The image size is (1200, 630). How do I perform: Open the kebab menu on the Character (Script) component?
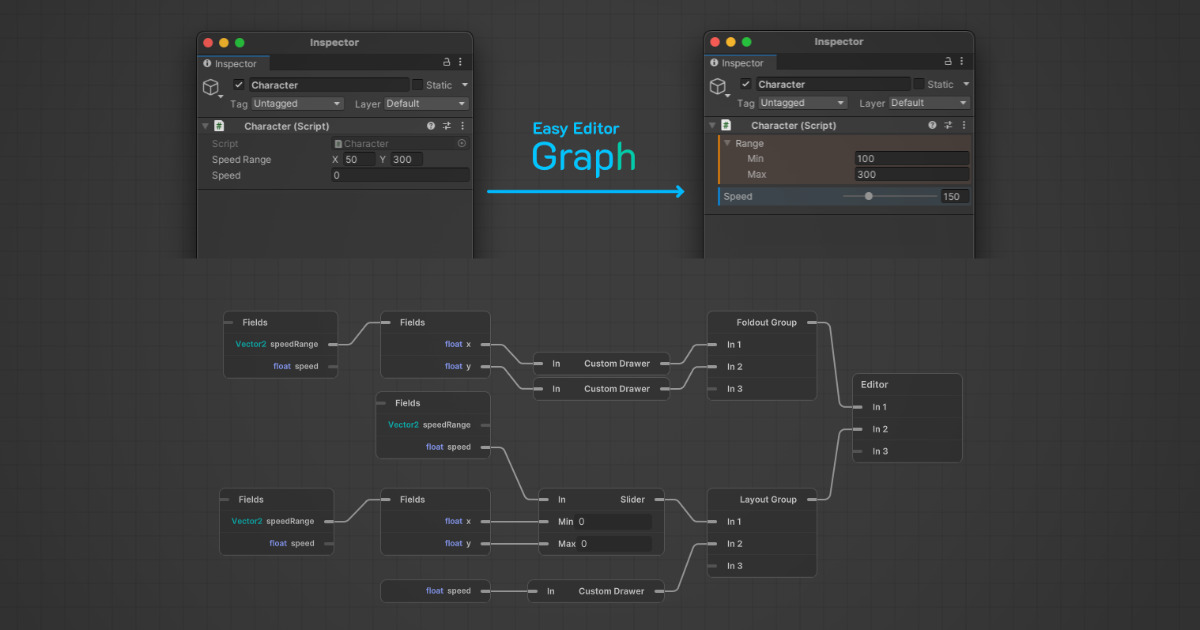[x=464, y=125]
